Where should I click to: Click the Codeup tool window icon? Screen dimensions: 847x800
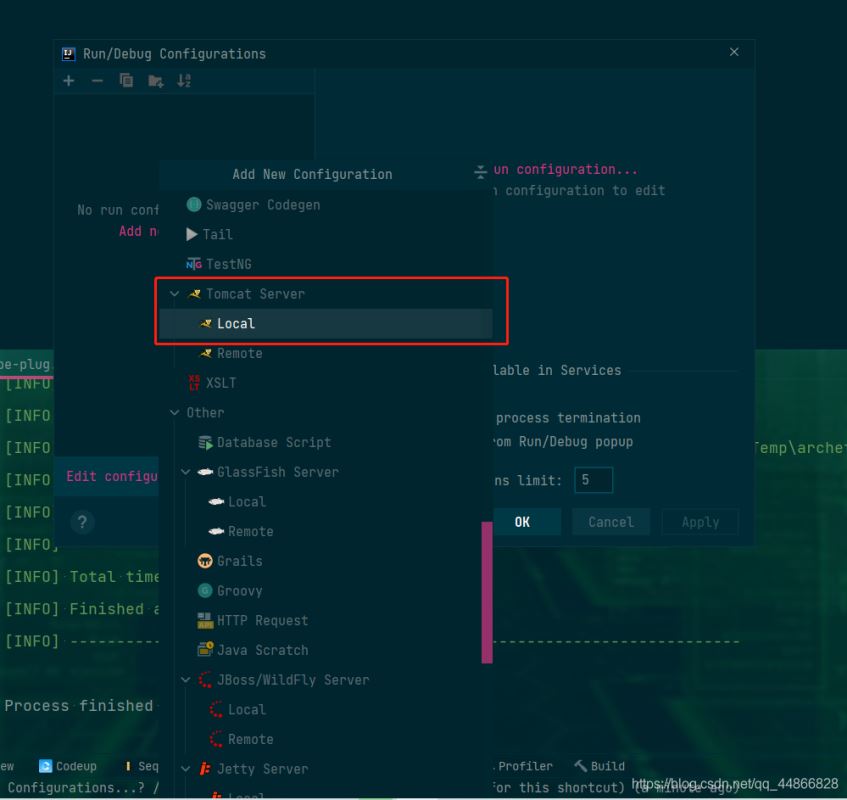point(45,766)
